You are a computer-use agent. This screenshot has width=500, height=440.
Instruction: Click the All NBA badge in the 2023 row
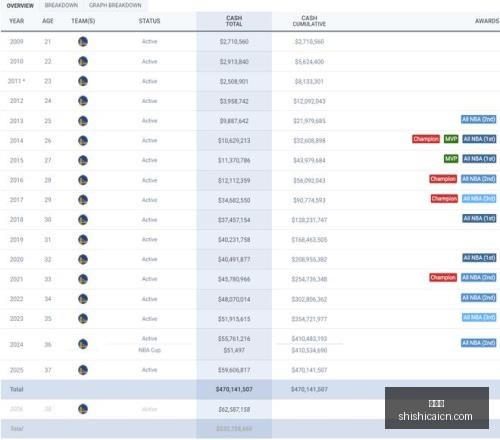479,317
